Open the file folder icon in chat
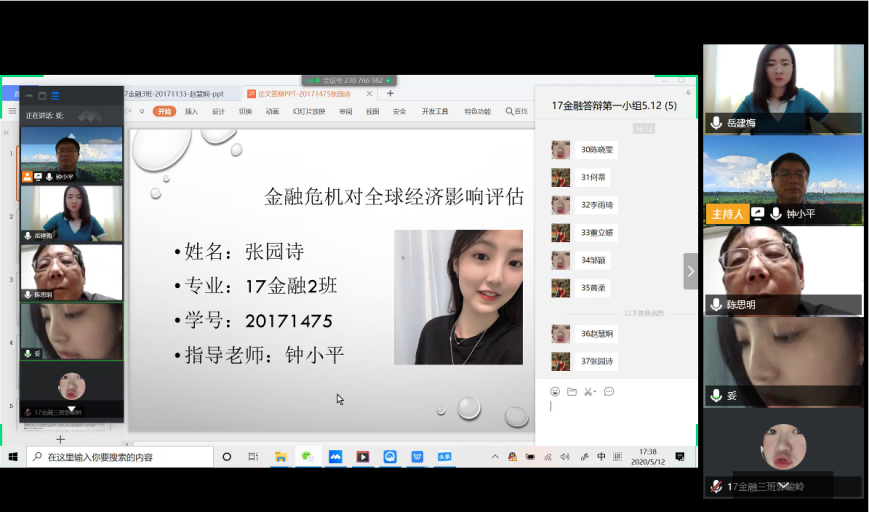This screenshot has width=869, height=512. pyautogui.click(x=572, y=391)
